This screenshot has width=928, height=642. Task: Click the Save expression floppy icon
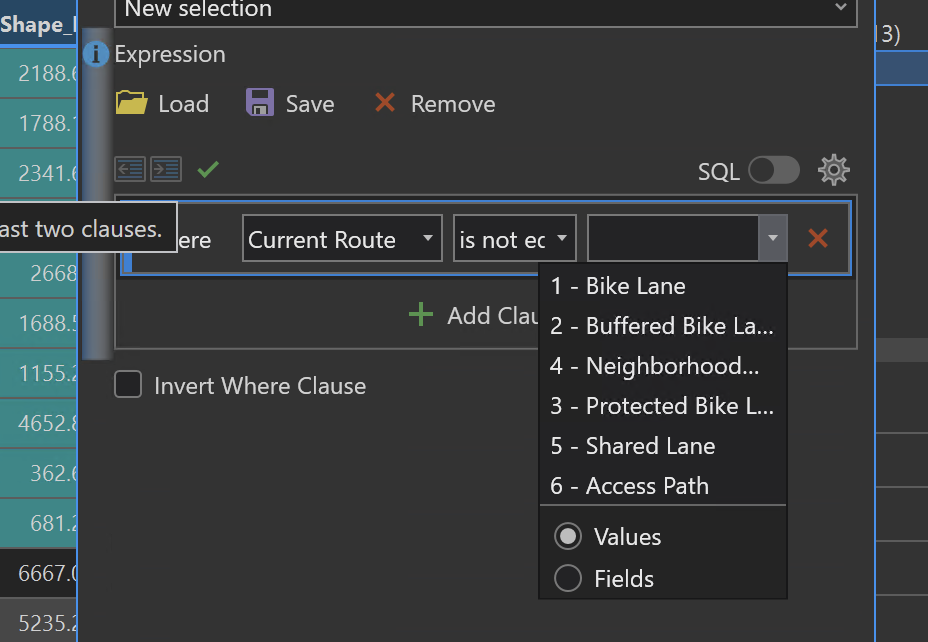(x=260, y=103)
